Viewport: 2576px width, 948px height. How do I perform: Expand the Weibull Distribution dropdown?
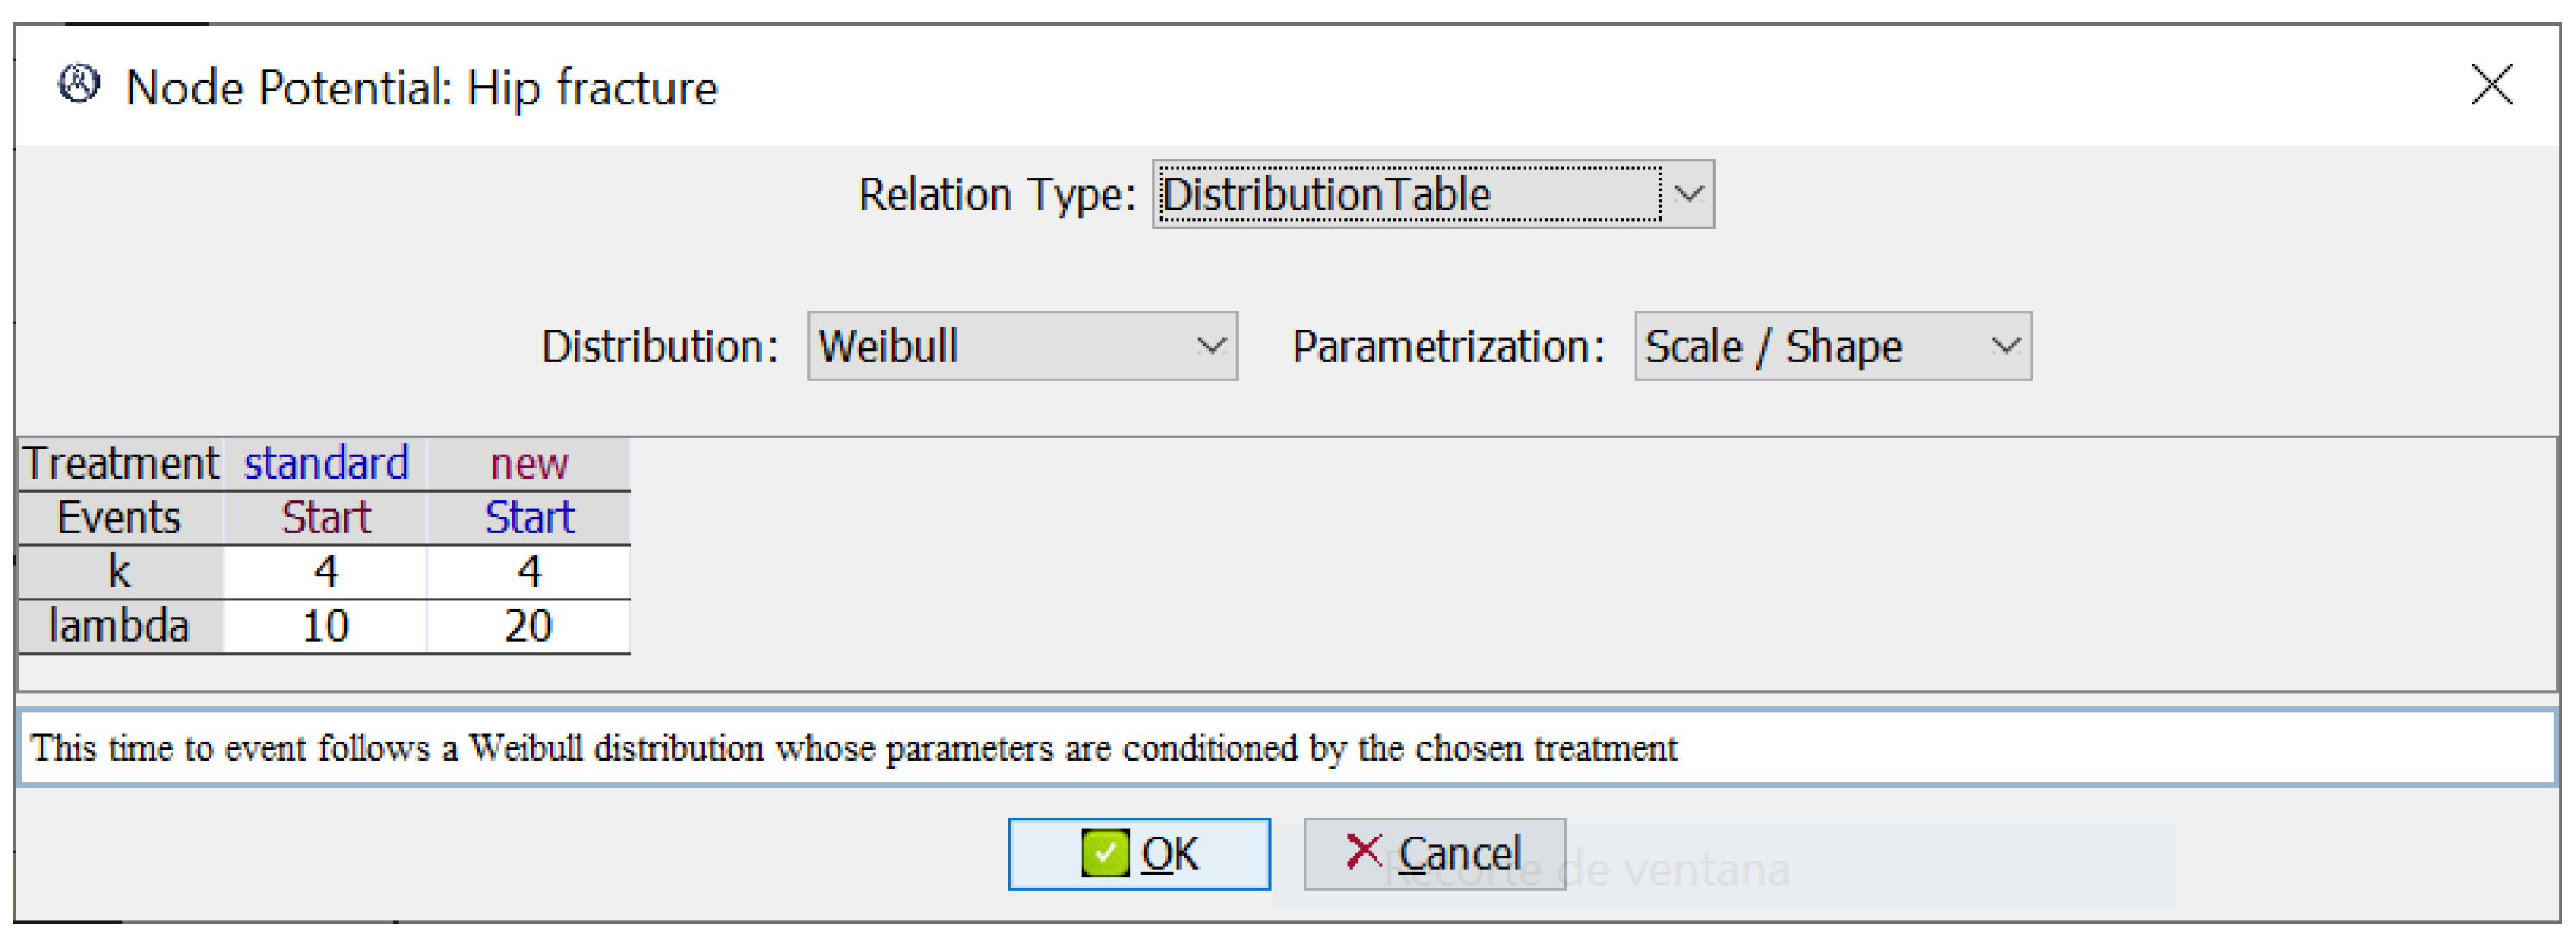pyautogui.click(x=1210, y=346)
